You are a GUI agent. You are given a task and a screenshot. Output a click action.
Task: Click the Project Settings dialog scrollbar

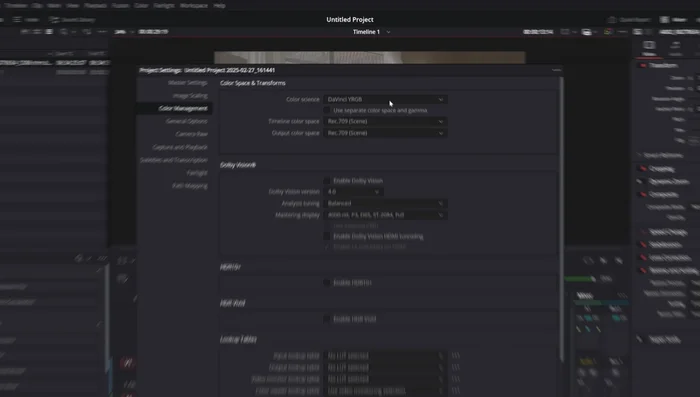click(x=562, y=219)
